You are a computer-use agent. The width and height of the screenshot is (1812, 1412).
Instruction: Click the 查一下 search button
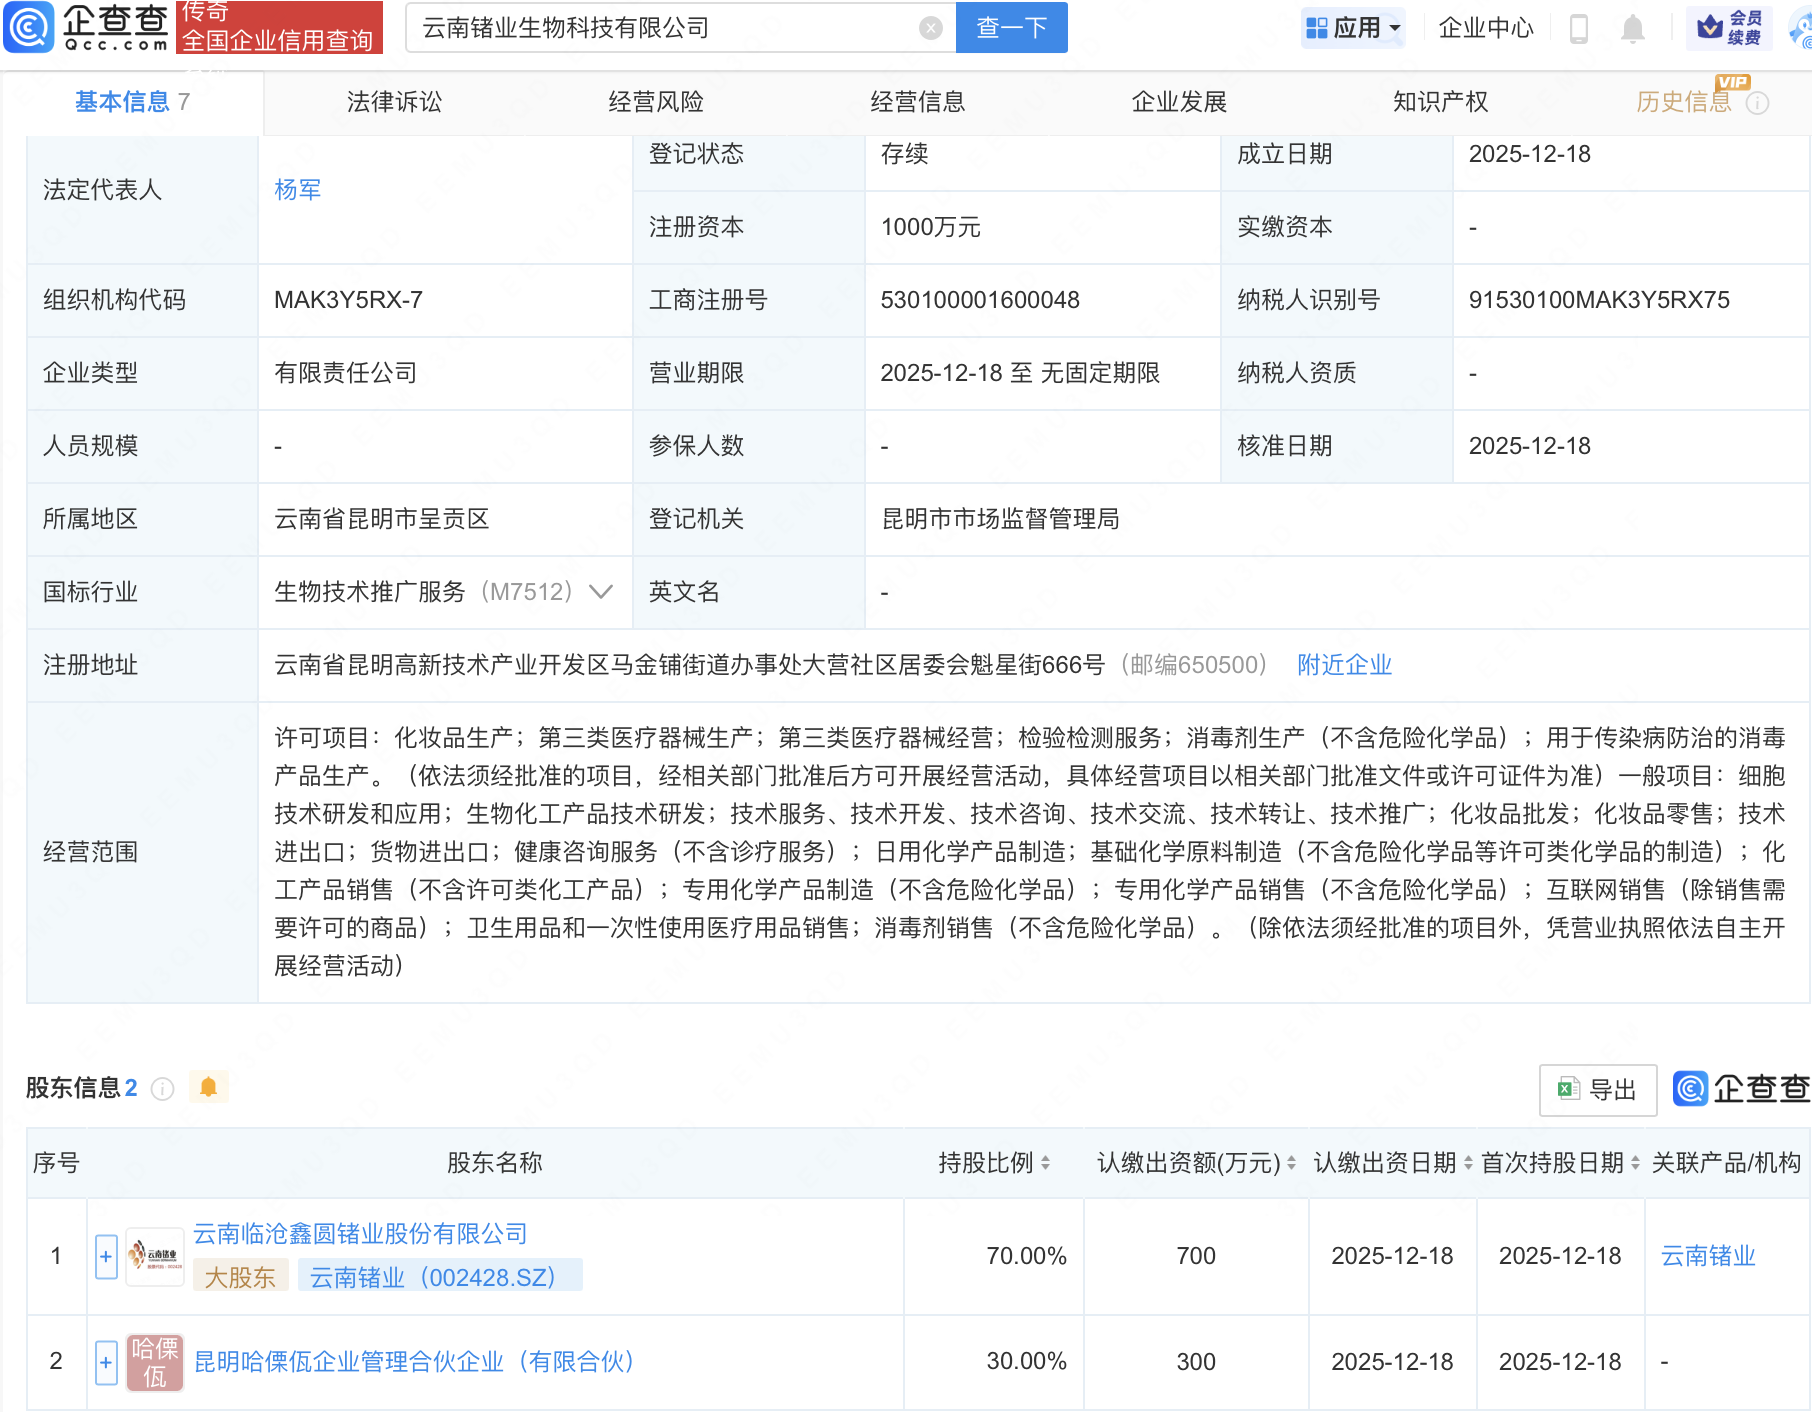coord(1010,28)
